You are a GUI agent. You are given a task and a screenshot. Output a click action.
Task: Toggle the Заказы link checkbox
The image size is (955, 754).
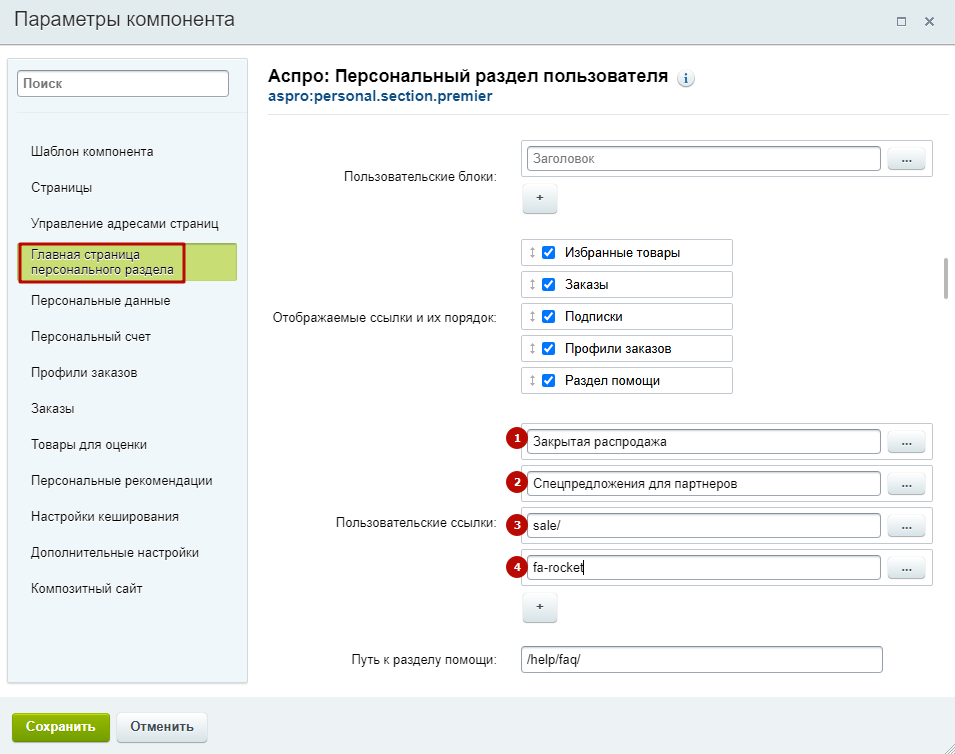tap(549, 284)
